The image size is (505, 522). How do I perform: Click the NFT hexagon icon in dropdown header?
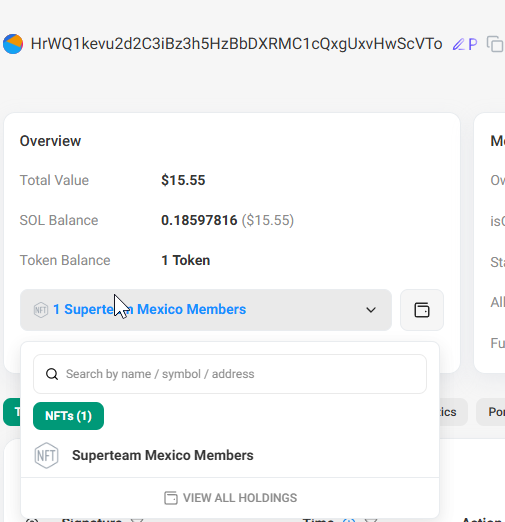click(x=41, y=310)
